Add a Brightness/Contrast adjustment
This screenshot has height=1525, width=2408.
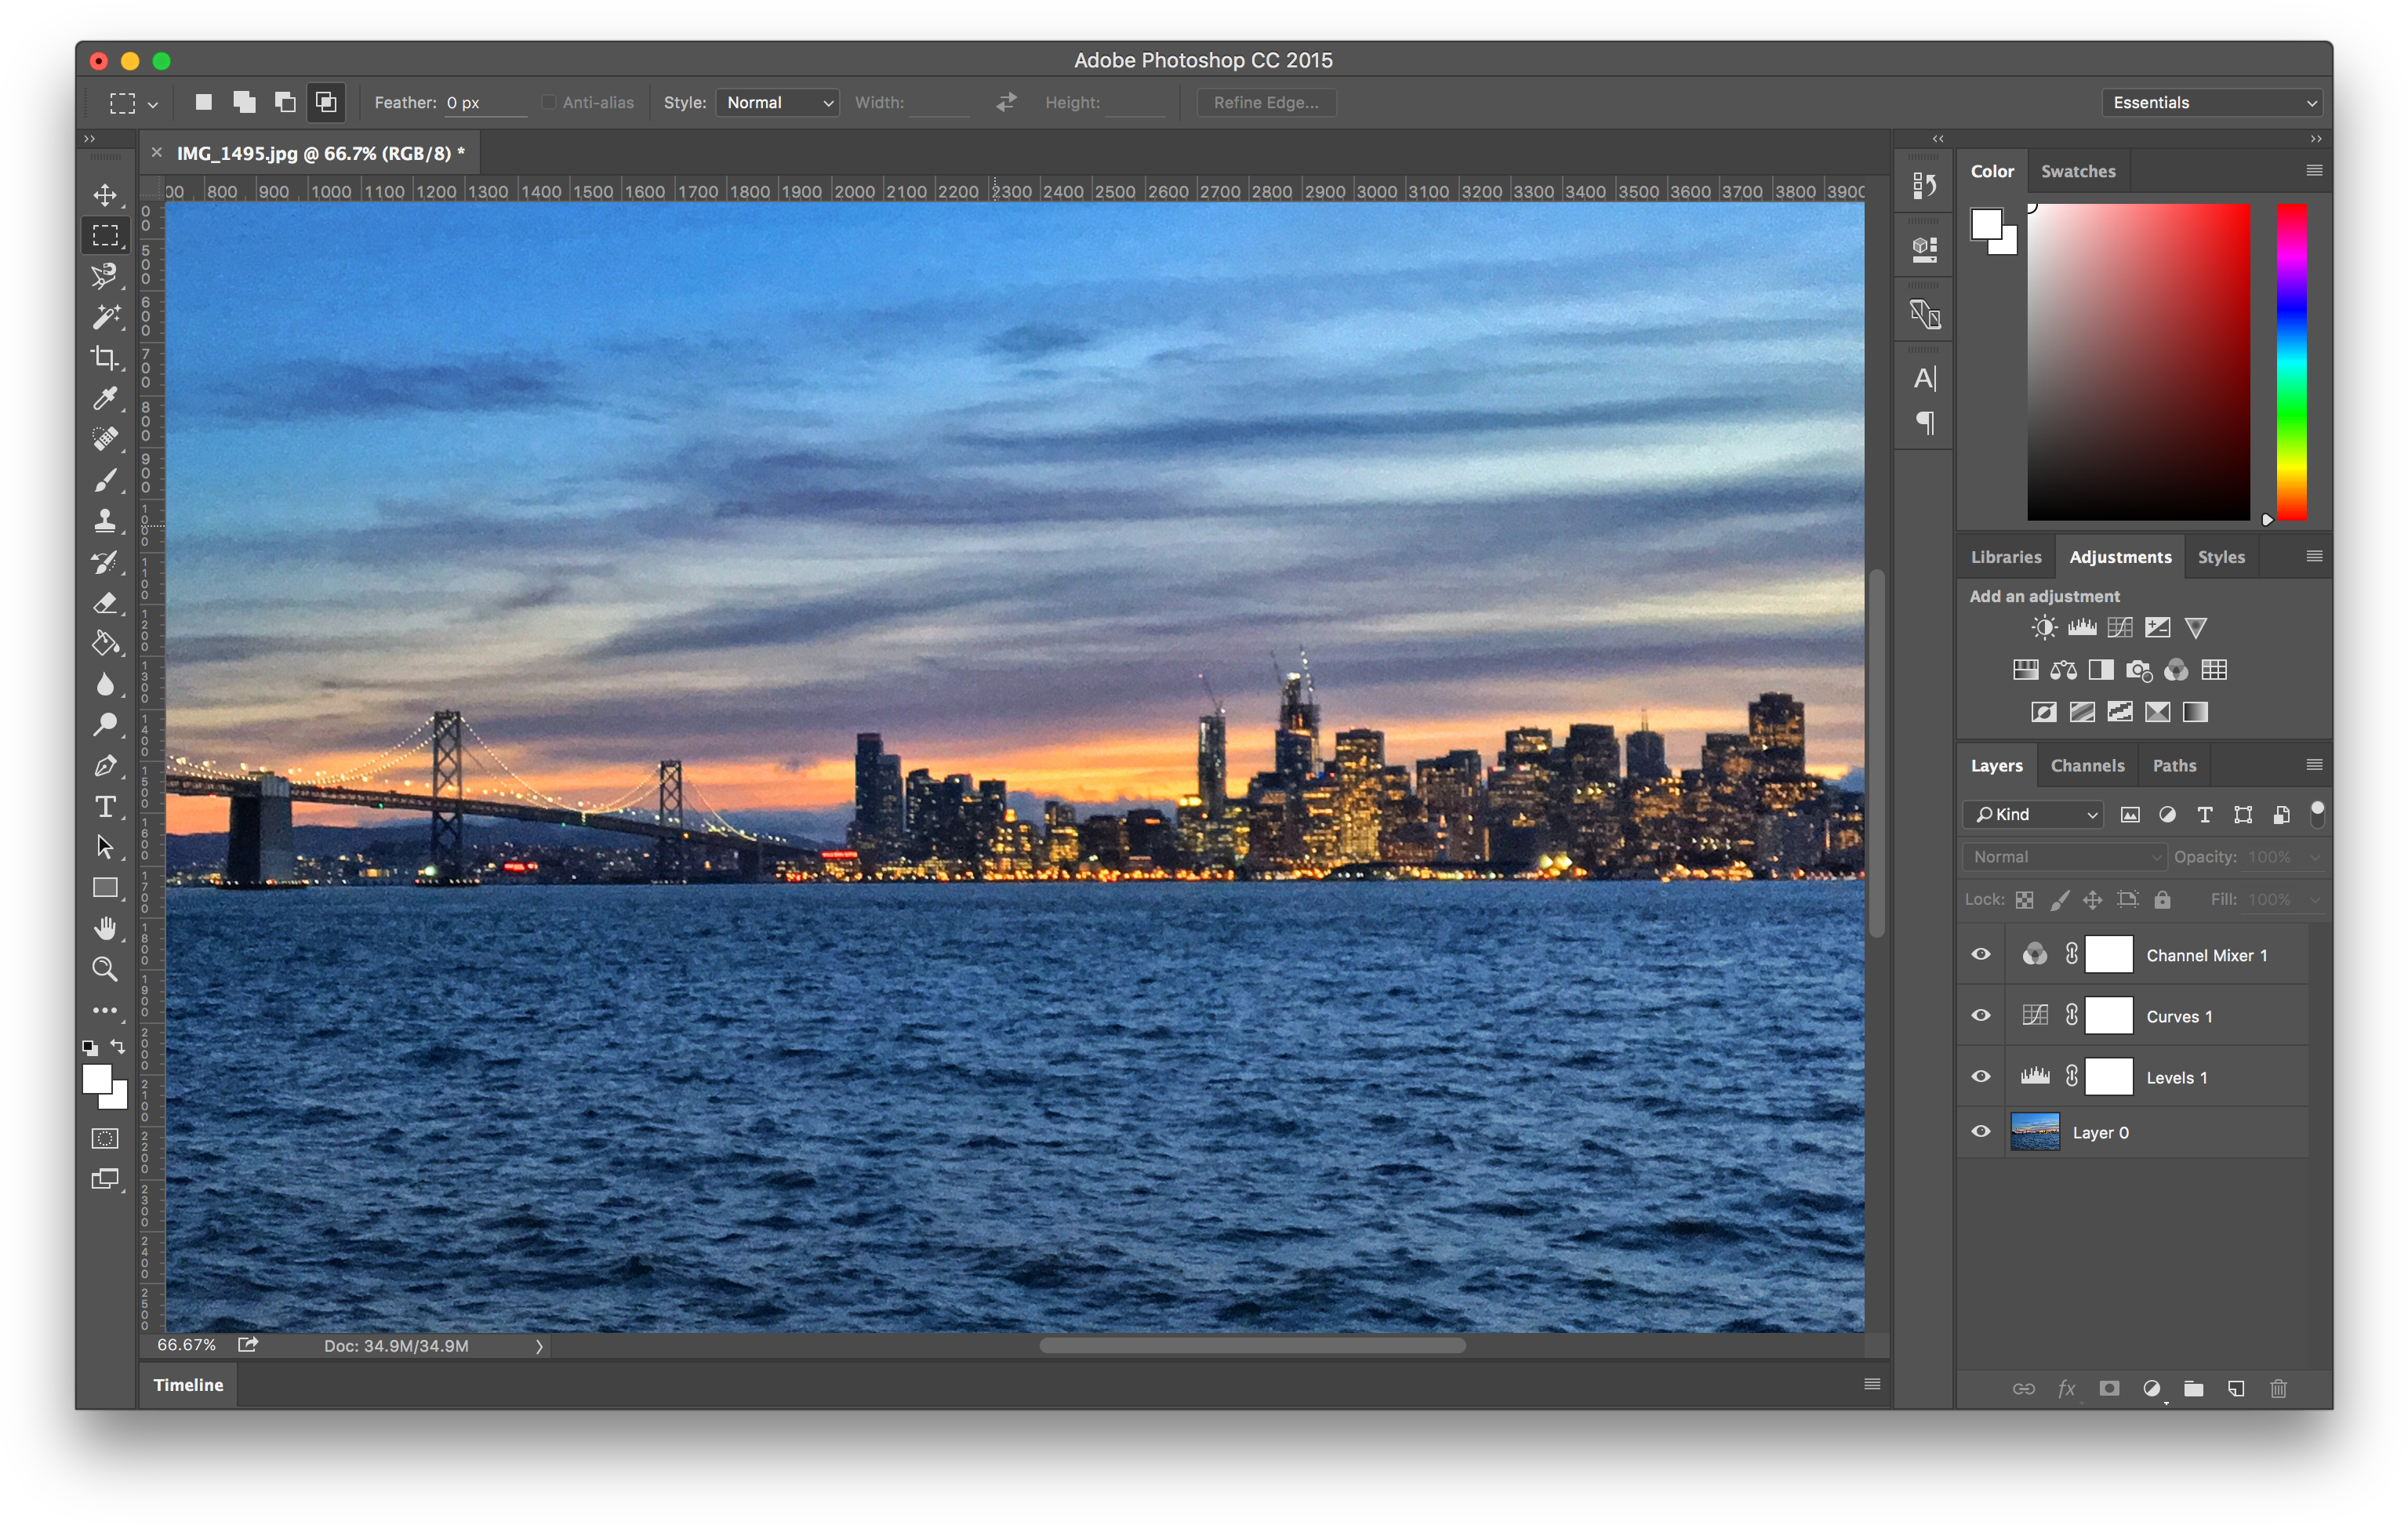(x=2044, y=628)
